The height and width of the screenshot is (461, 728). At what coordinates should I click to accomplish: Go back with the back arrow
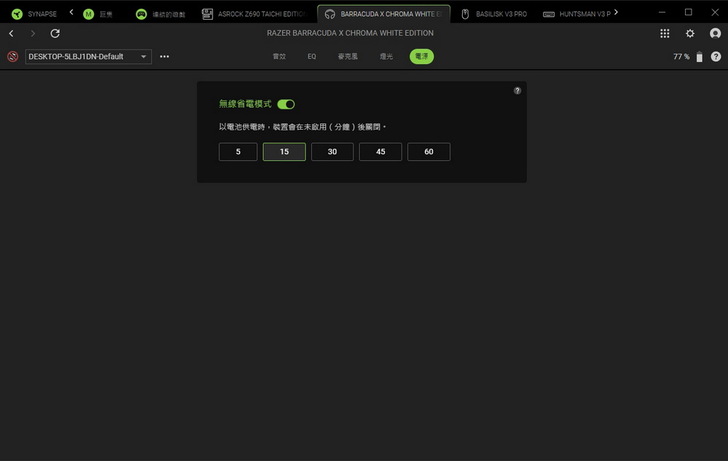12,33
